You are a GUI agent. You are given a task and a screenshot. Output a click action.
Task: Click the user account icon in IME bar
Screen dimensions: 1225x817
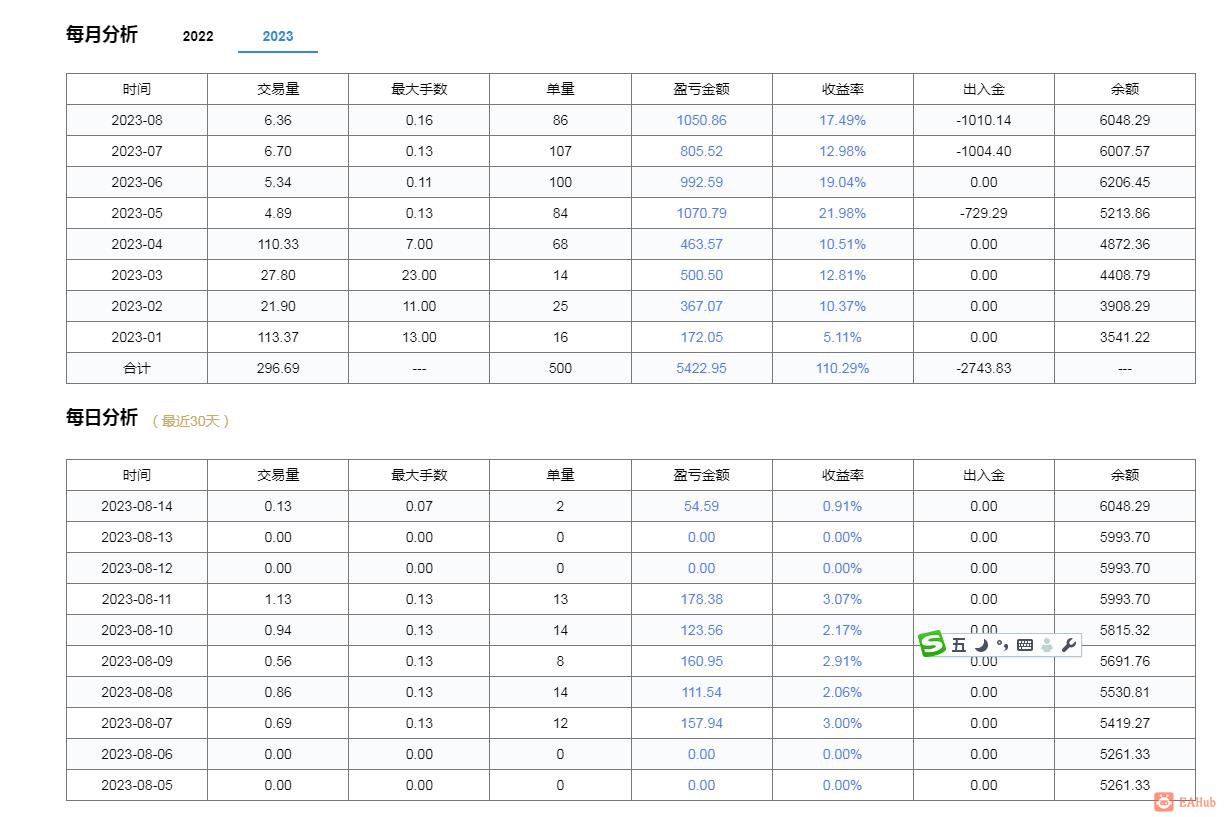1046,645
